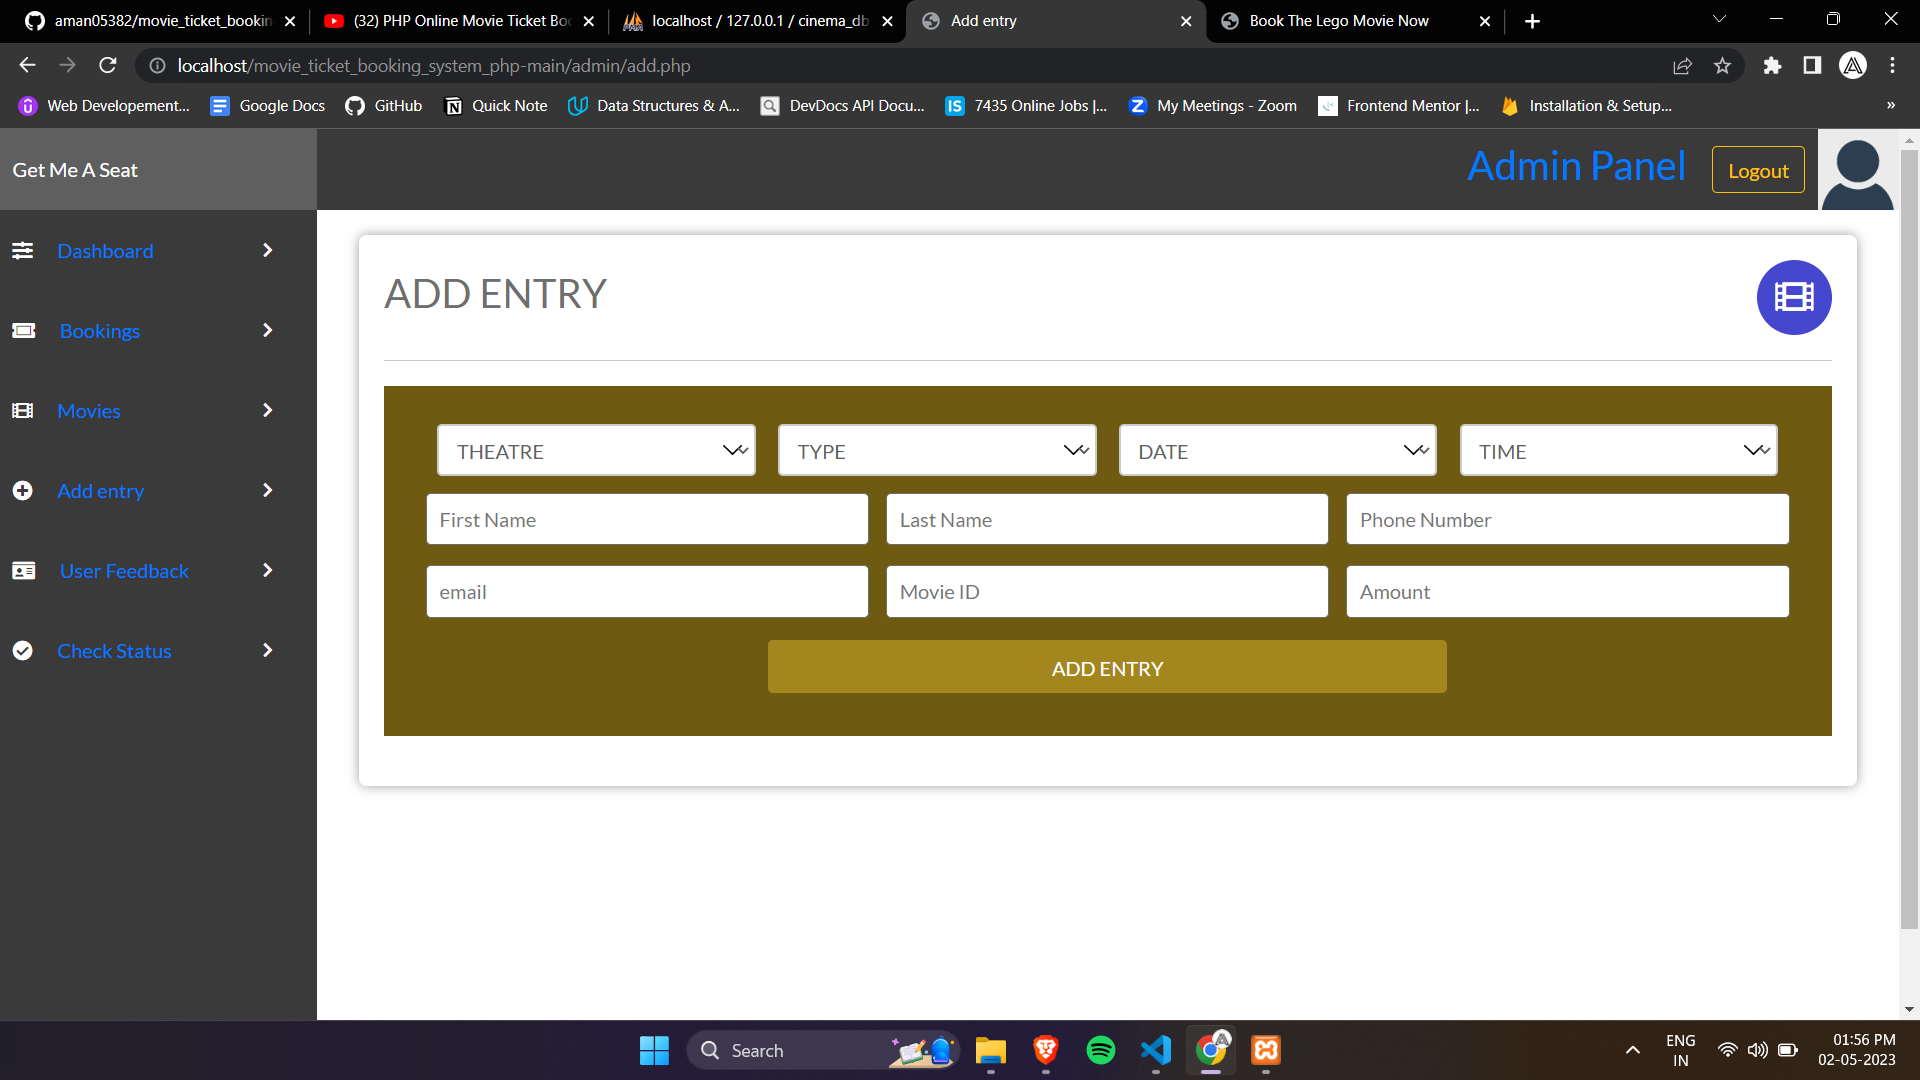Click the Bookings ticket icon
1920x1080 pixels.
pyautogui.click(x=22, y=330)
